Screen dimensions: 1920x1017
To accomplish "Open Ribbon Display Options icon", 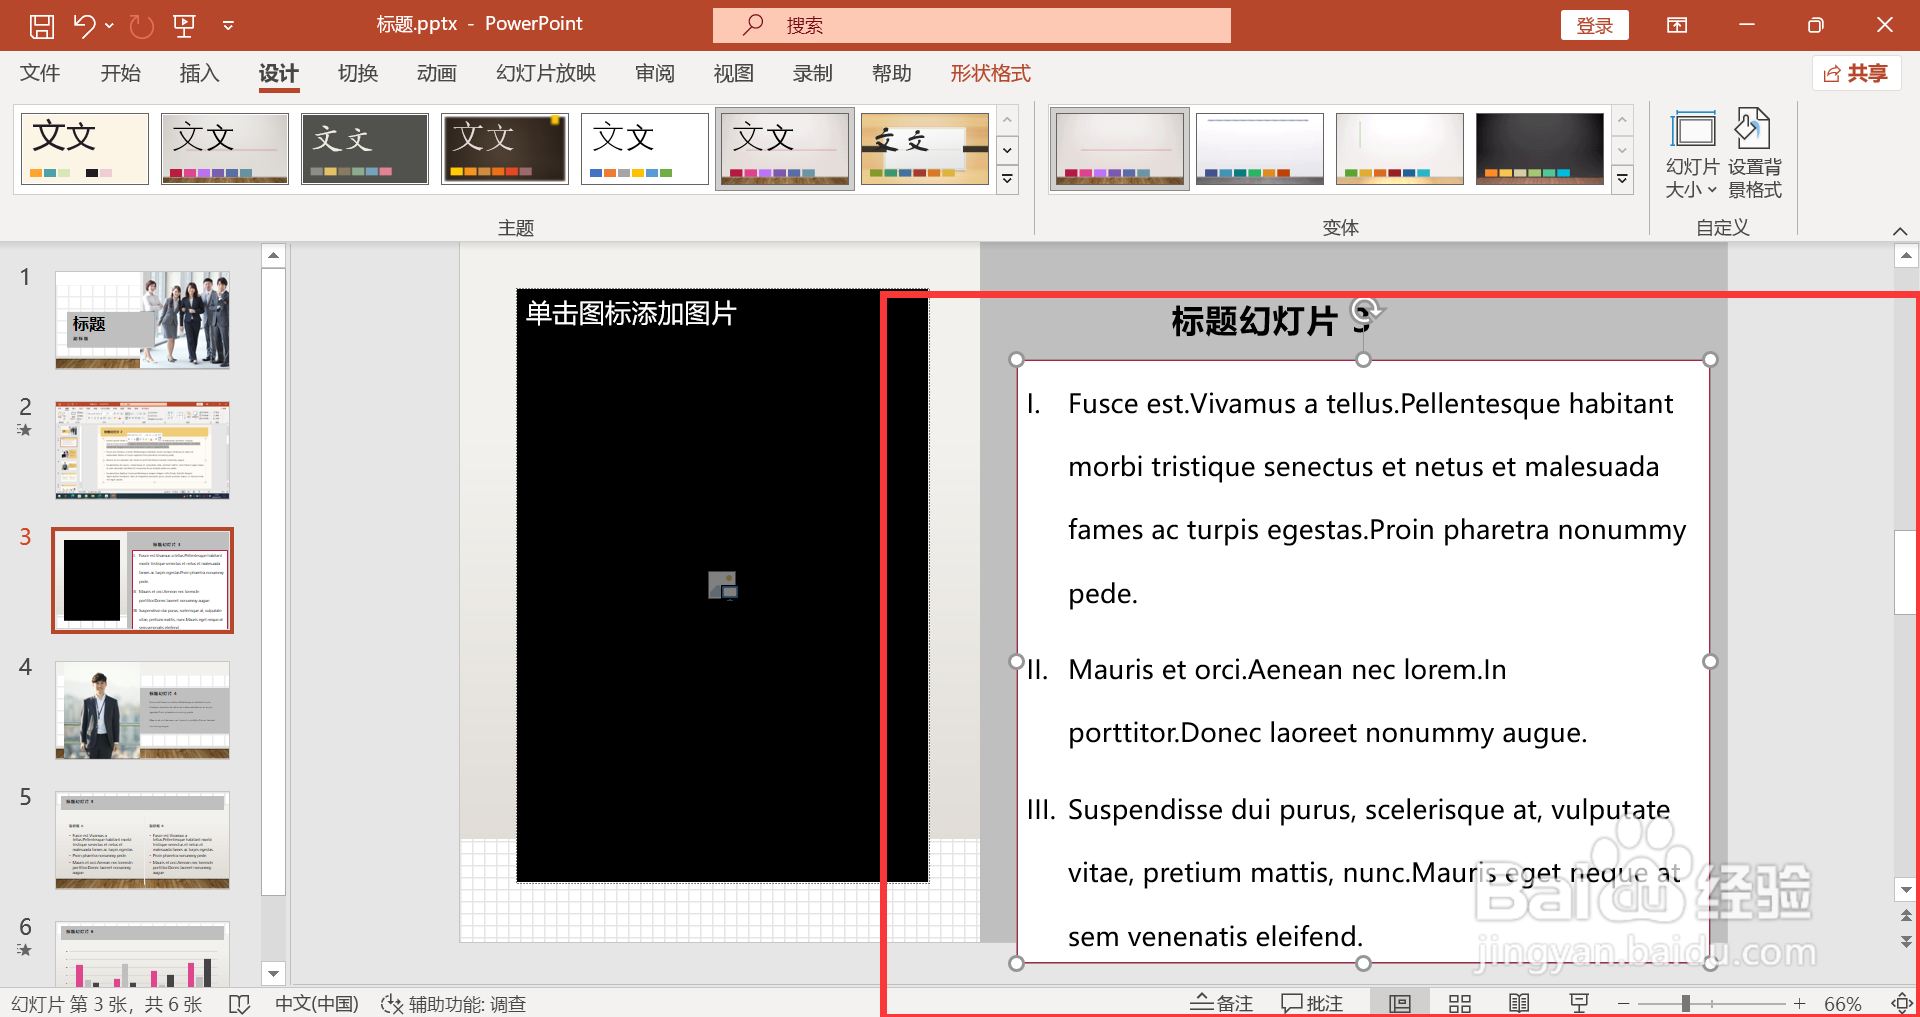I will pyautogui.click(x=1677, y=25).
